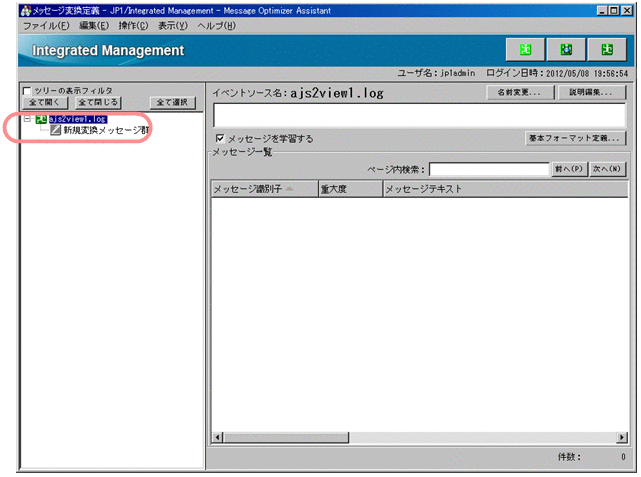Open the ファイル(F) menu
The height and width of the screenshot is (477, 641).
[46, 26]
